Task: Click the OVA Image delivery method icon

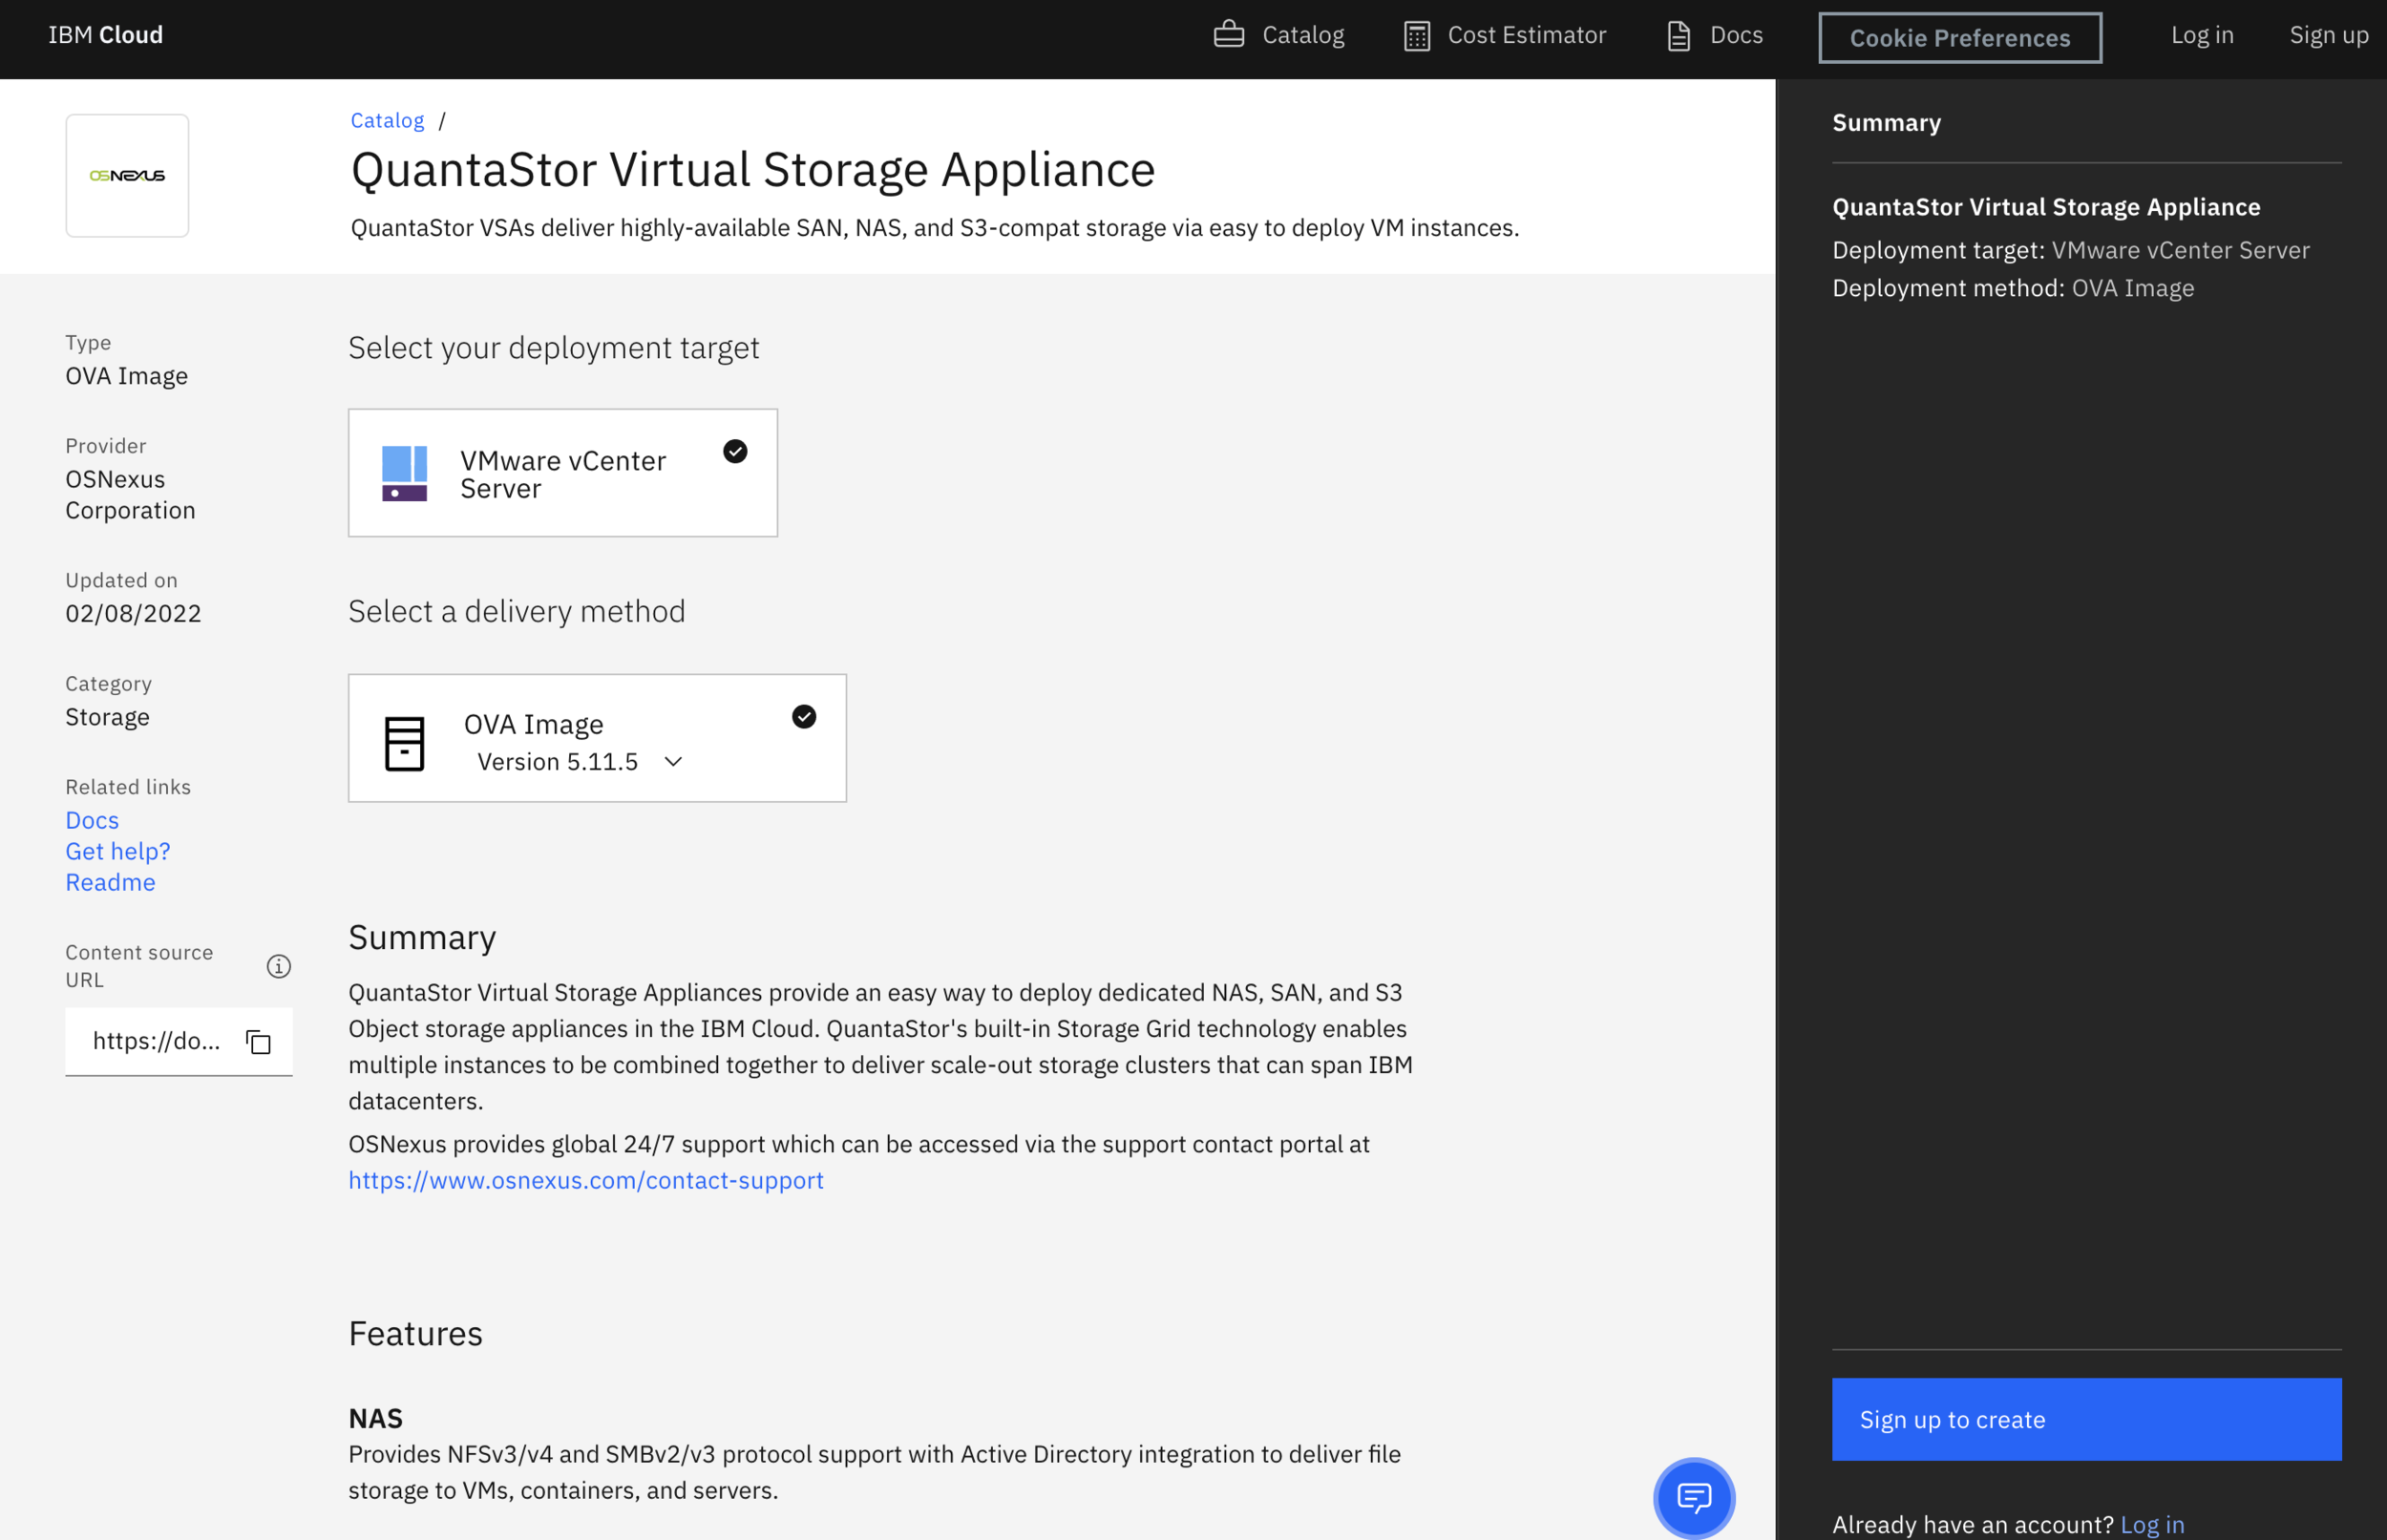Action: (405, 740)
